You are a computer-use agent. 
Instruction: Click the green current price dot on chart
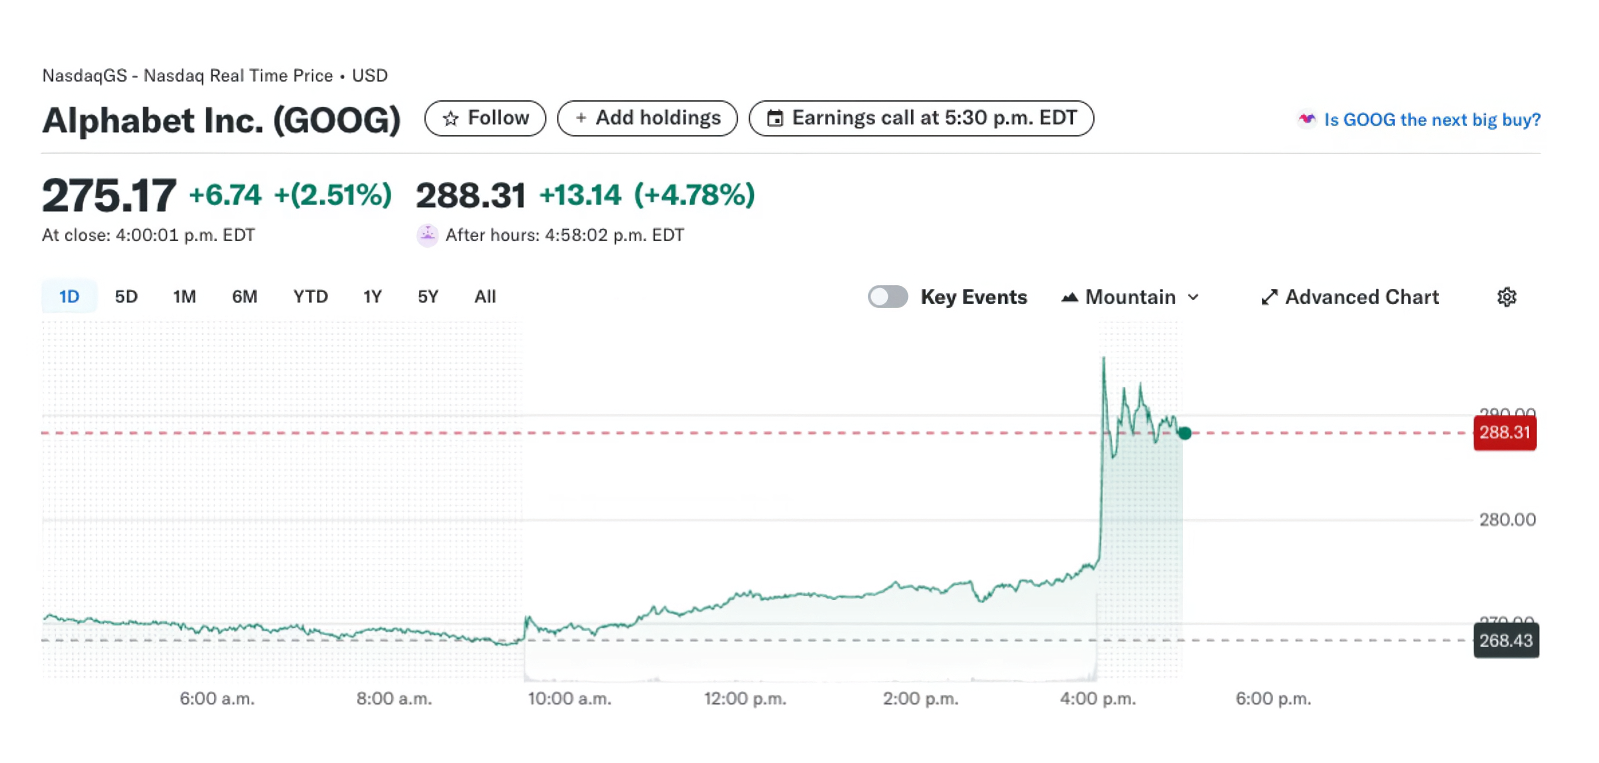pos(1184,433)
